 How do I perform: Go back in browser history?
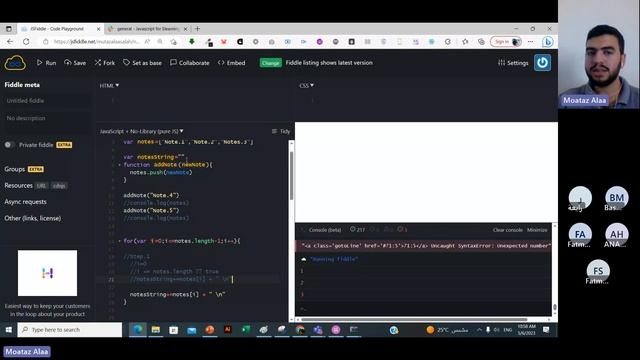pos(10,42)
